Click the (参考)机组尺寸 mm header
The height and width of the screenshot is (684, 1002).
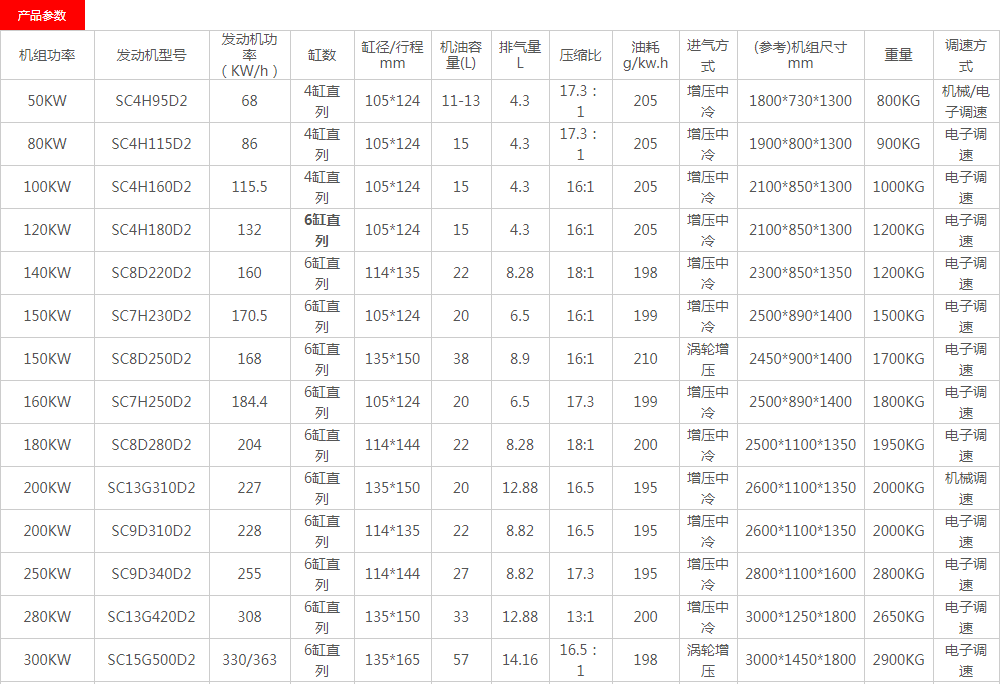800,55
